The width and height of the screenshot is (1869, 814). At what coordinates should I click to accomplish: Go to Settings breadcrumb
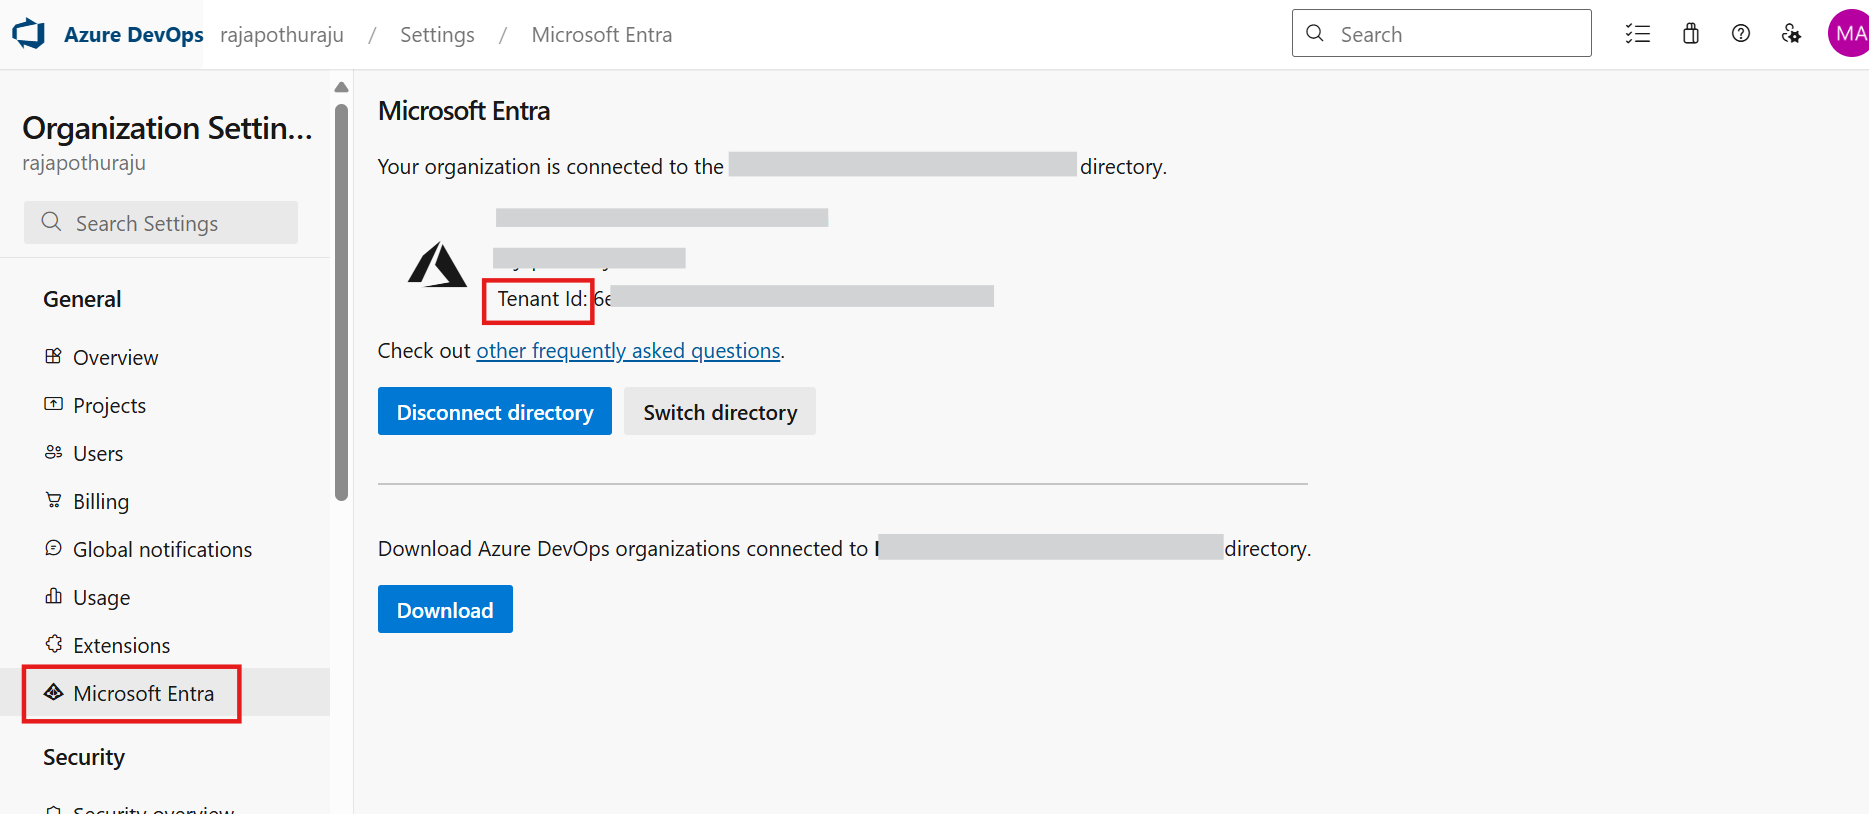point(437,34)
